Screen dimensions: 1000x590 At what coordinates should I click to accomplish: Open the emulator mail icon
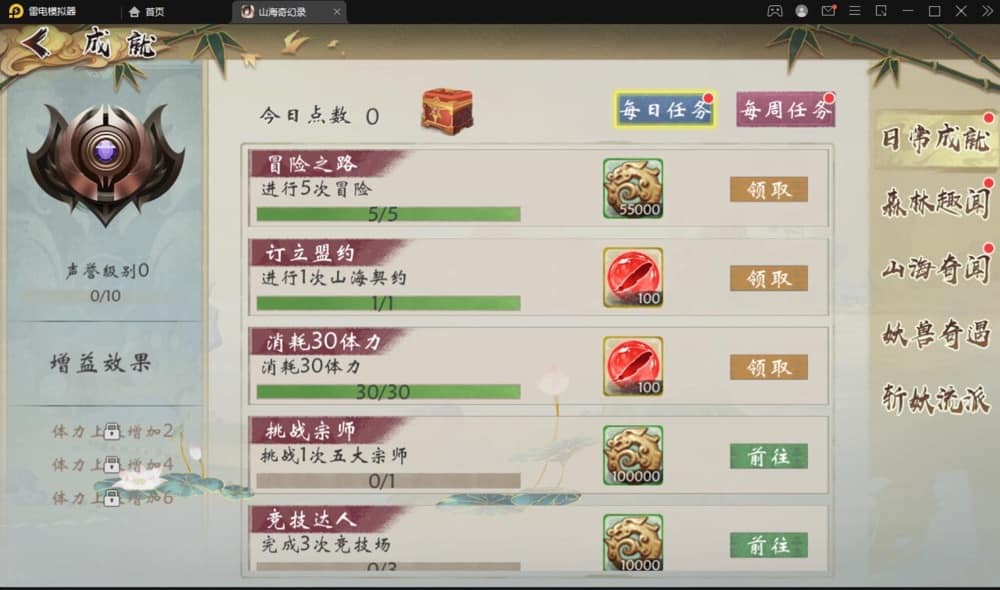(x=828, y=11)
